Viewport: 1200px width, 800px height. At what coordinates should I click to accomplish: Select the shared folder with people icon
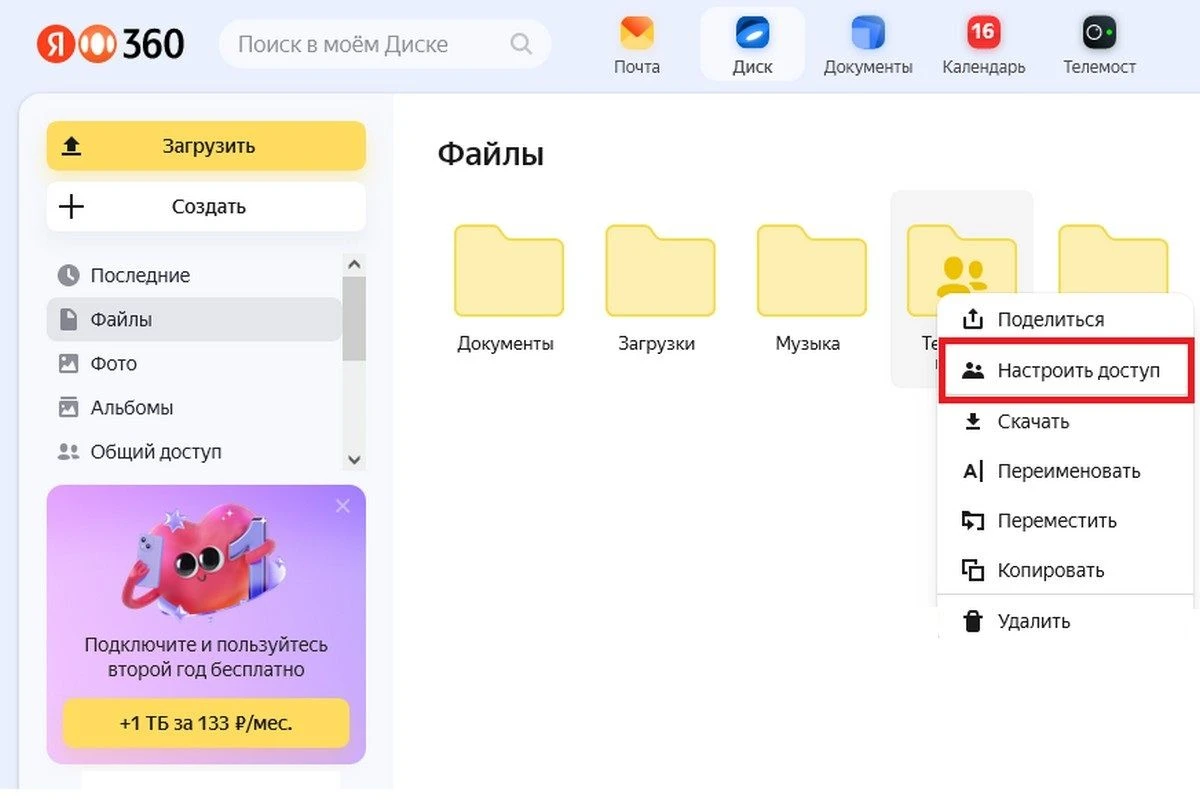pos(961,262)
